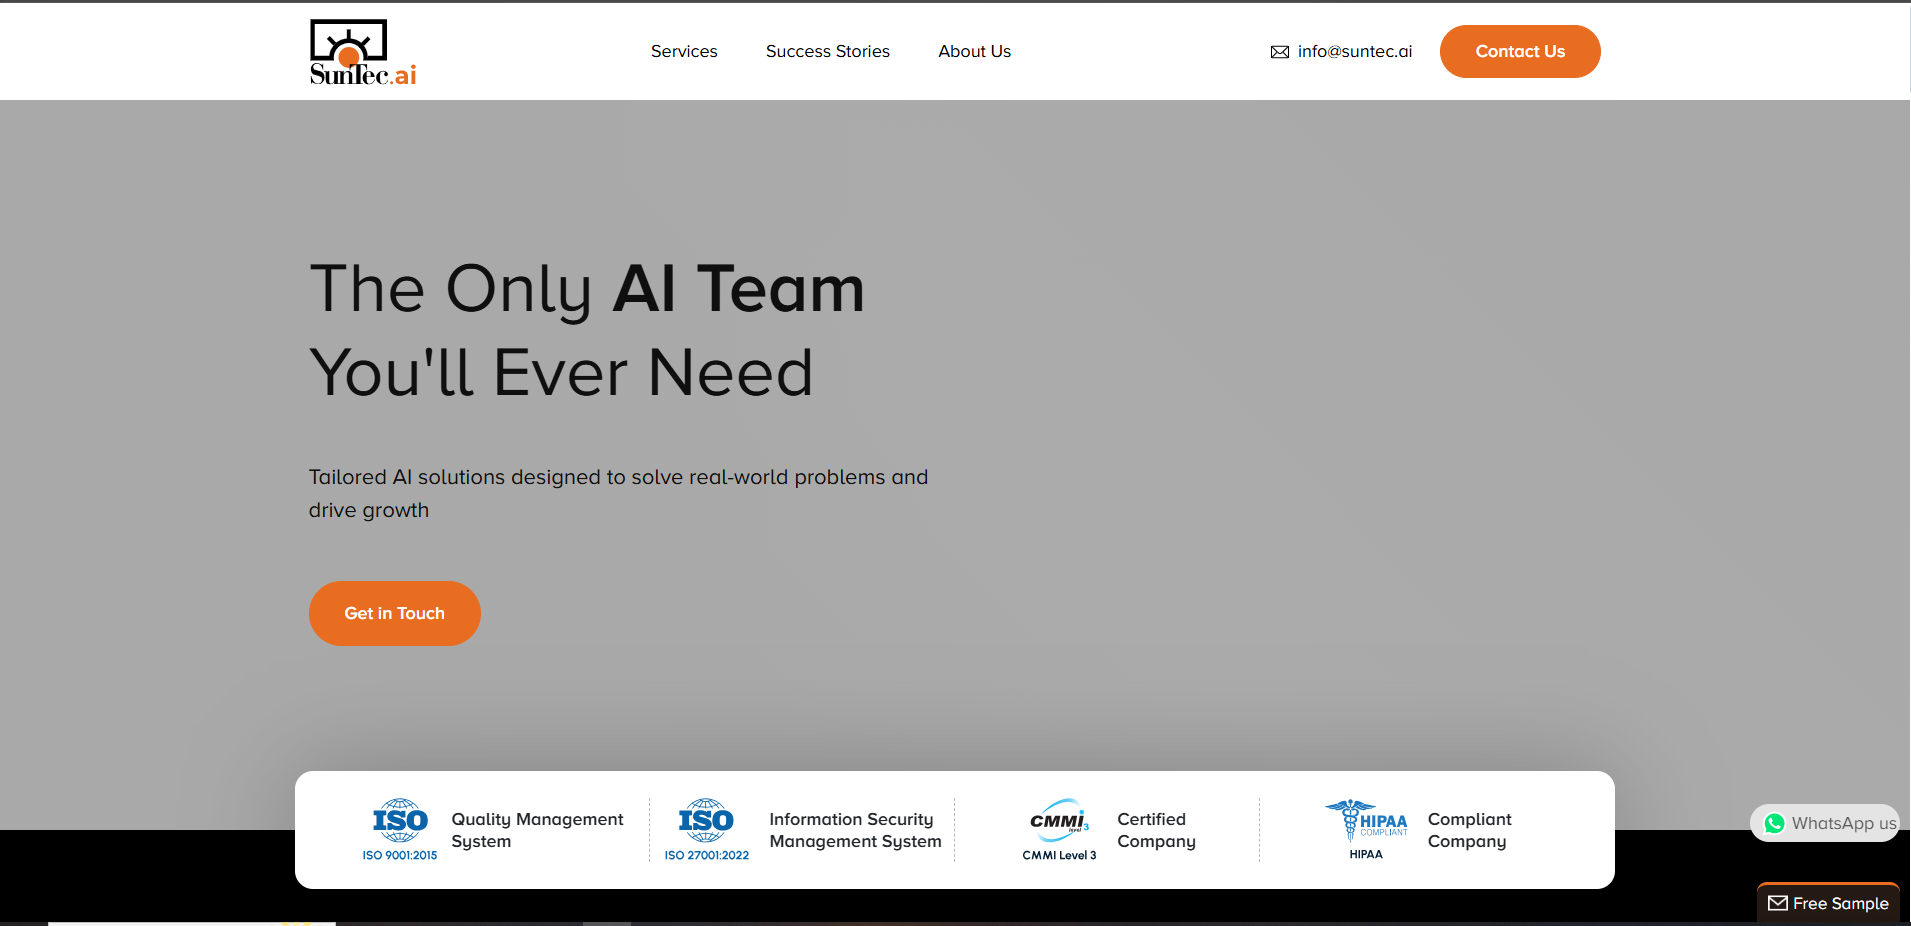Click the ISO 27001:2022 certification badge
The image size is (1911, 926).
point(706,829)
